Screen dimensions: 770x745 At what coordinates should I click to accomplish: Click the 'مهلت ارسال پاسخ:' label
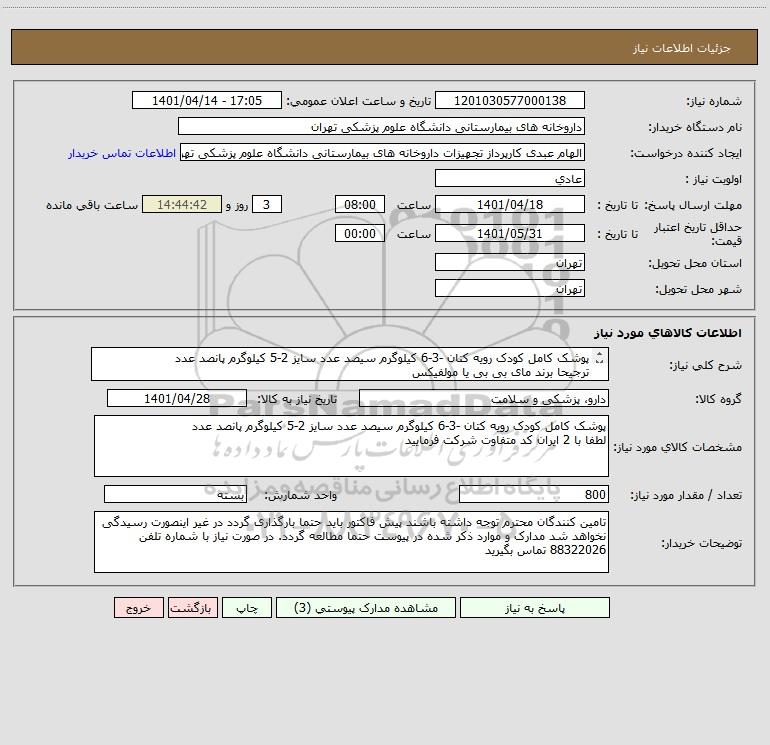[693, 205]
